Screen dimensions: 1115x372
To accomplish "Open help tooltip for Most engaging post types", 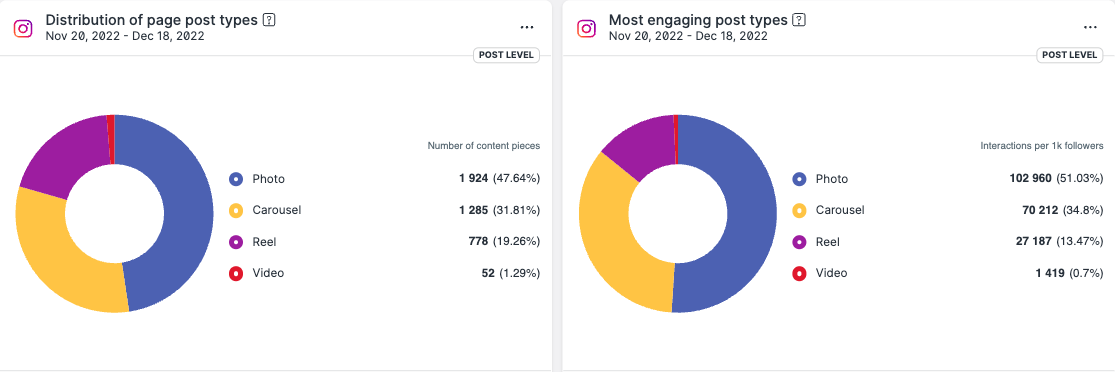I will [x=800, y=20].
